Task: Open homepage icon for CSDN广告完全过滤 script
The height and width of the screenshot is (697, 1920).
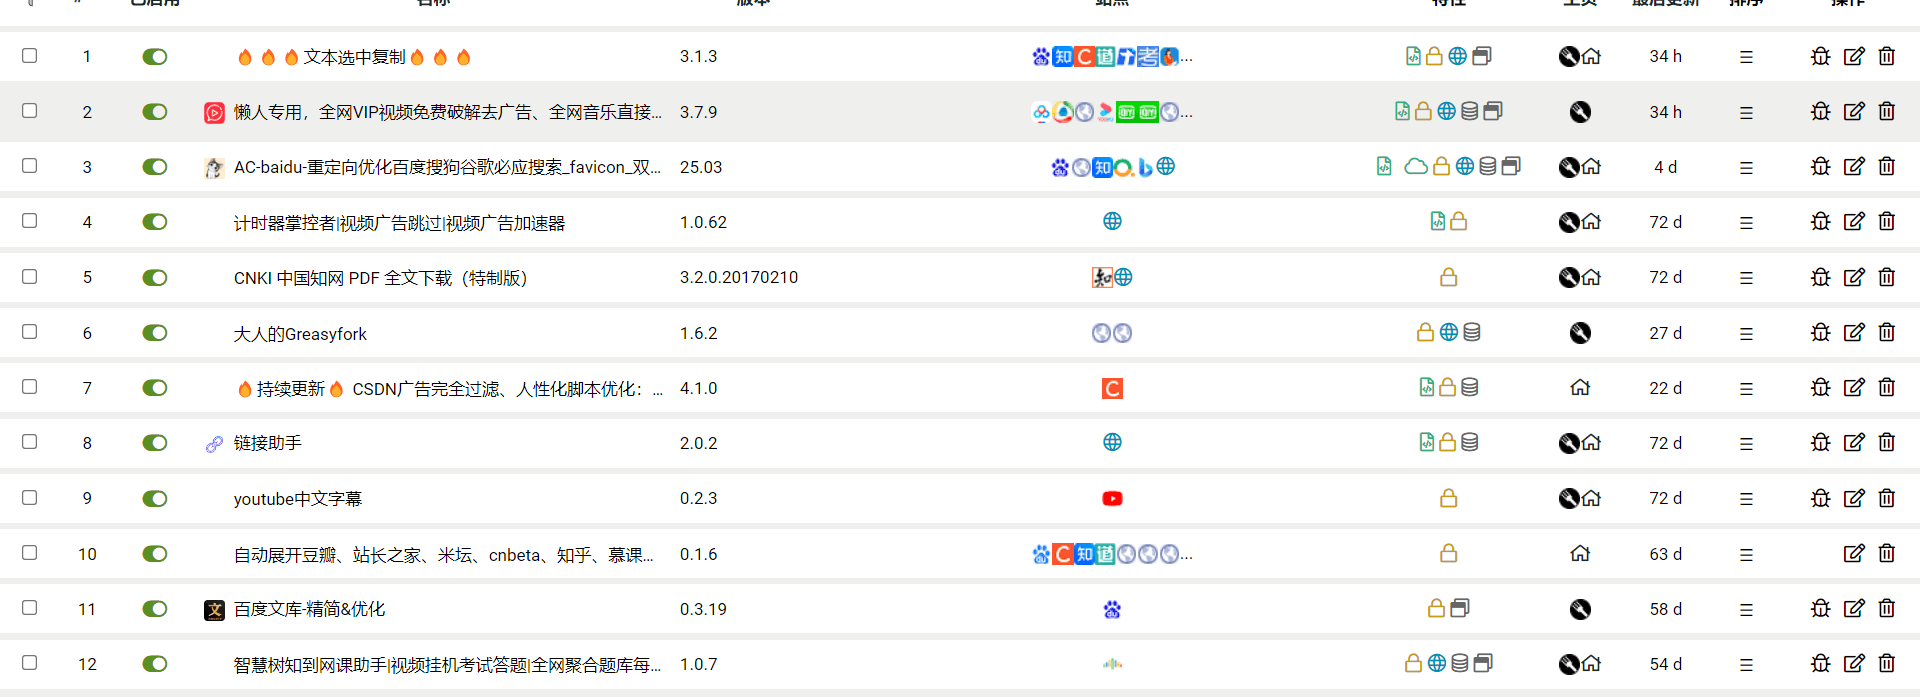Action: click(x=1580, y=387)
